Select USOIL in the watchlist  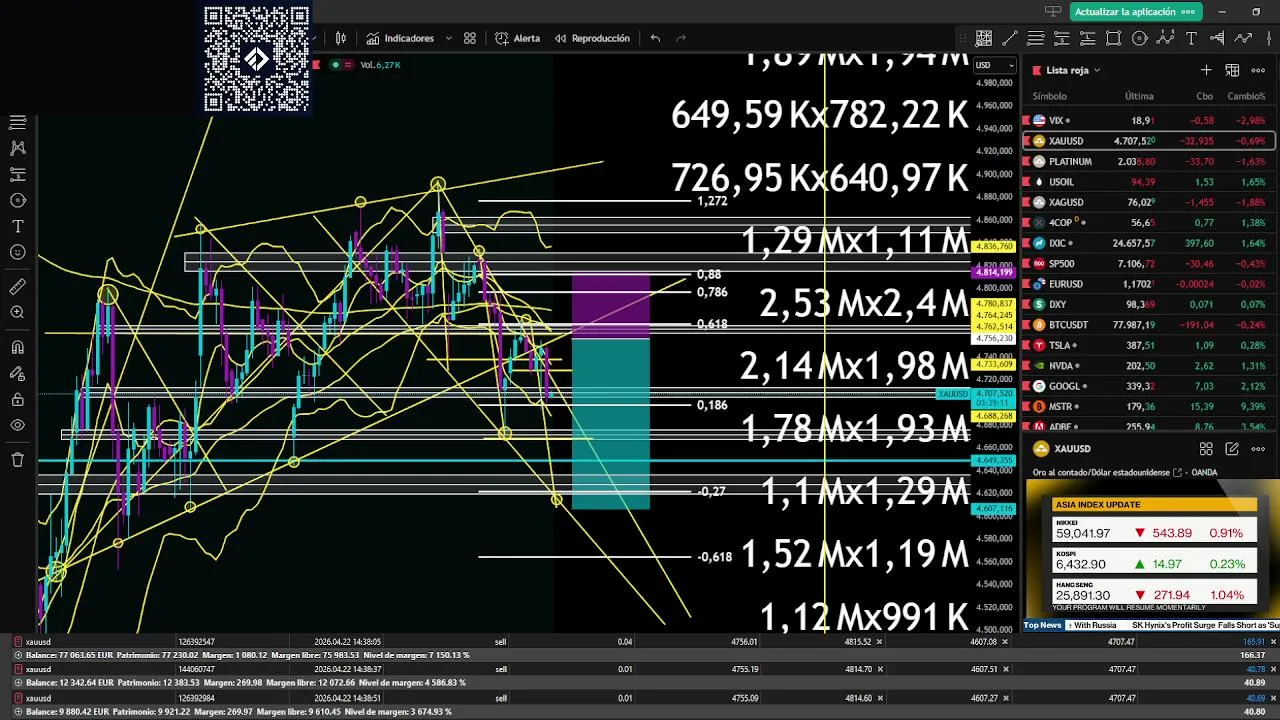coord(1148,182)
